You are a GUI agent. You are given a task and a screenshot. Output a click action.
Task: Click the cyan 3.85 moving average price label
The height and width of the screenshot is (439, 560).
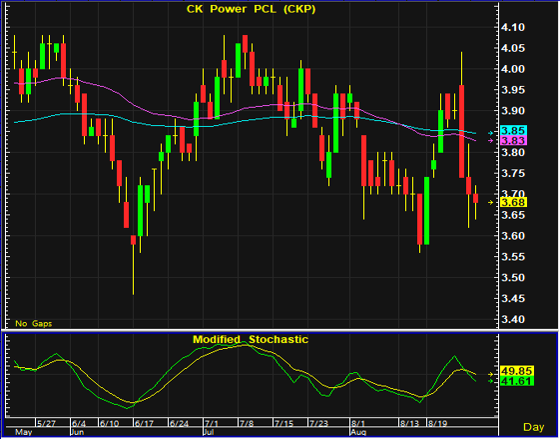pyautogui.click(x=513, y=130)
